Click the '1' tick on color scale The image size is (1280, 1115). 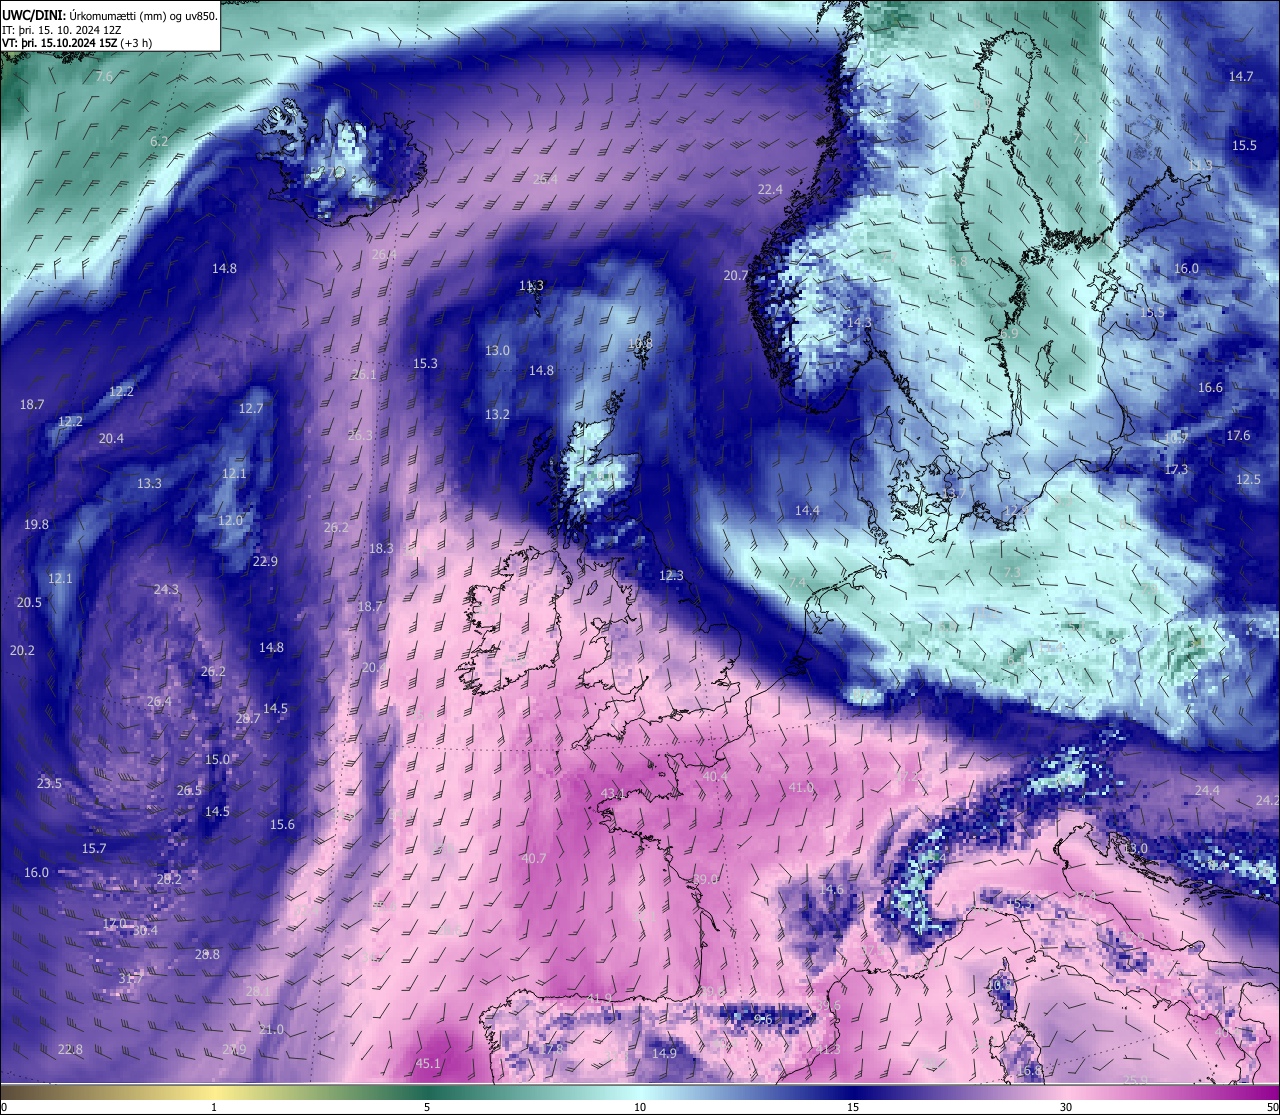coord(214,1107)
